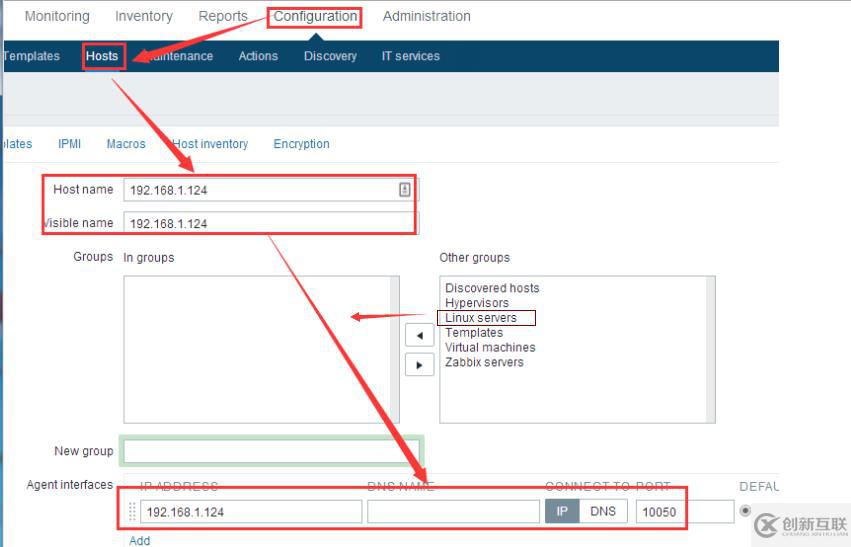Move selected group right to Other groups
Screen dimensions: 851x547
(x=420, y=365)
